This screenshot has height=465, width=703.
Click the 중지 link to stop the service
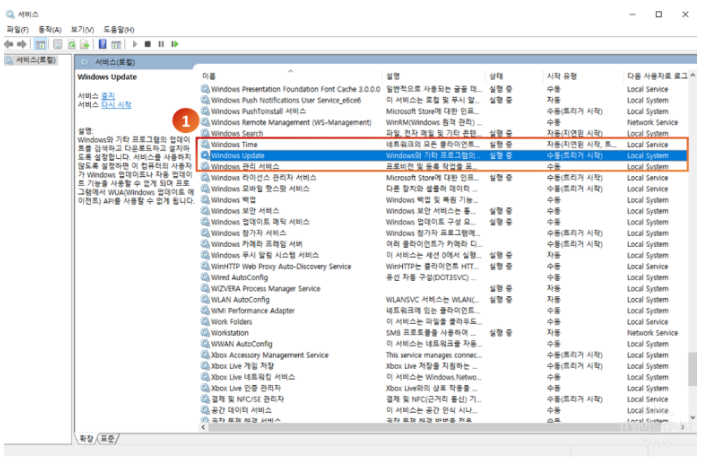pyautogui.click(x=108, y=96)
